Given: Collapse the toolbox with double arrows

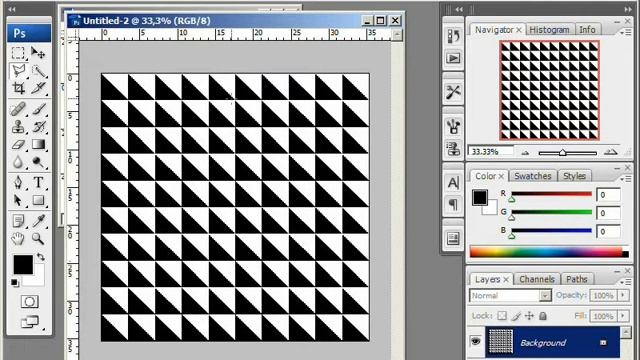Looking at the screenshot, I should pyautogui.click(x=12, y=9).
